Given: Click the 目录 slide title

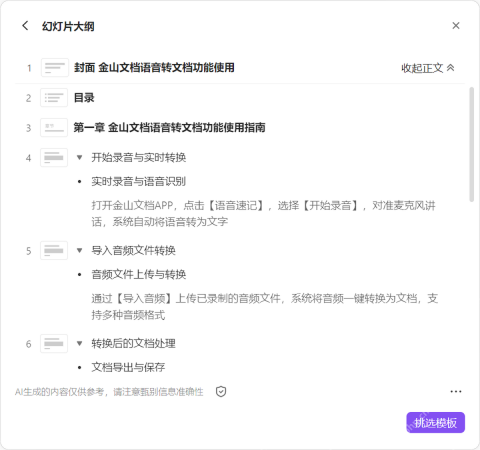Looking at the screenshot, I should tap(84, 98).
